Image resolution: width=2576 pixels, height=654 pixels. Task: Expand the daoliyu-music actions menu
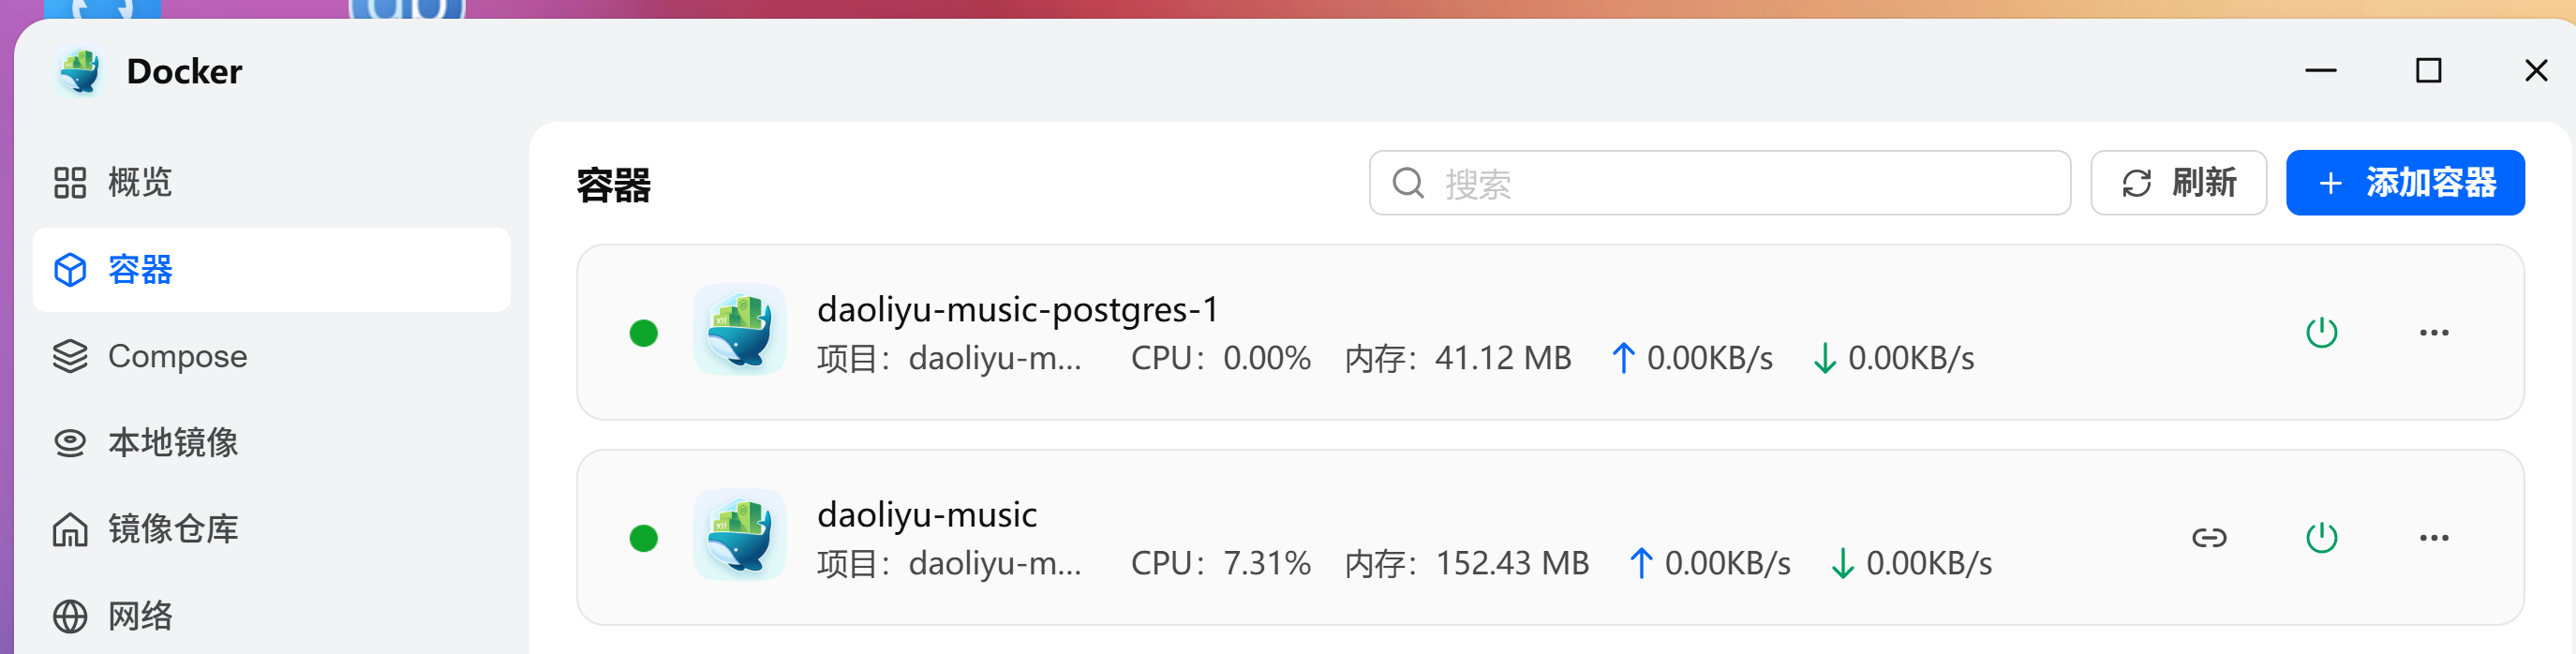2432,537
